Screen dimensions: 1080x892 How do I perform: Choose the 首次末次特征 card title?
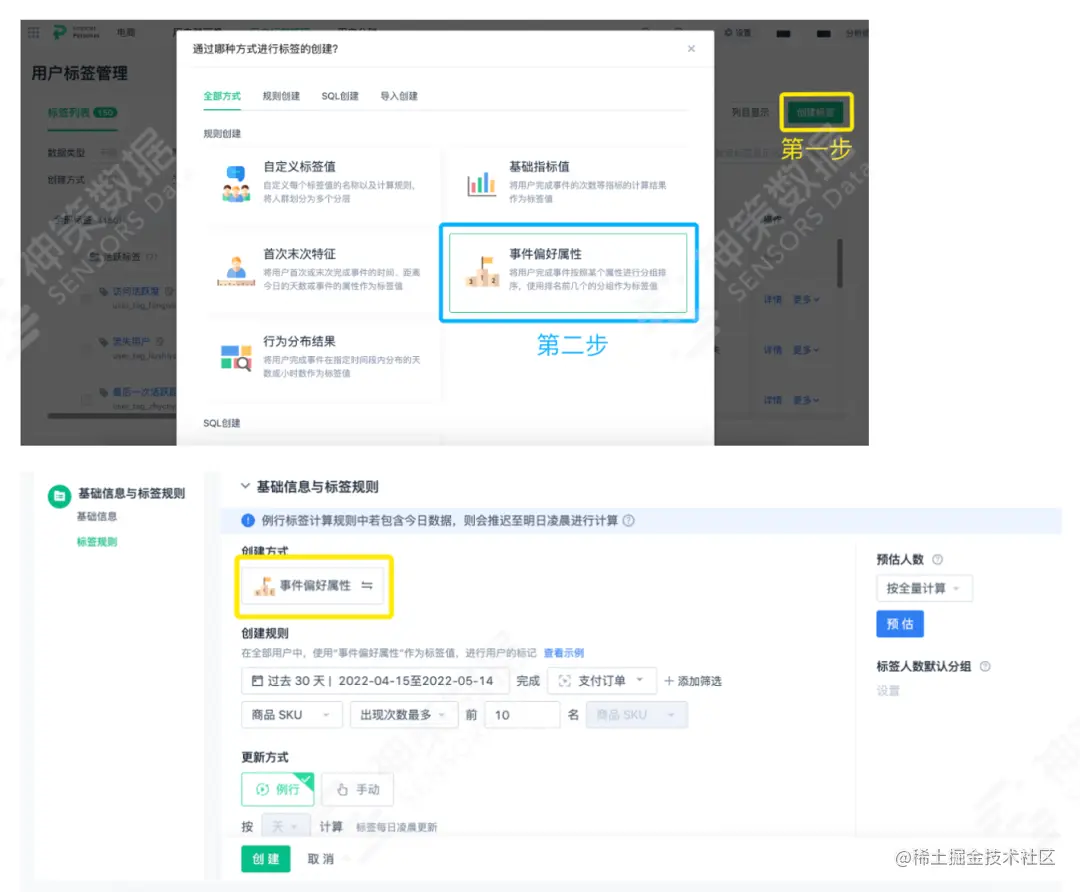click(300, 254)
